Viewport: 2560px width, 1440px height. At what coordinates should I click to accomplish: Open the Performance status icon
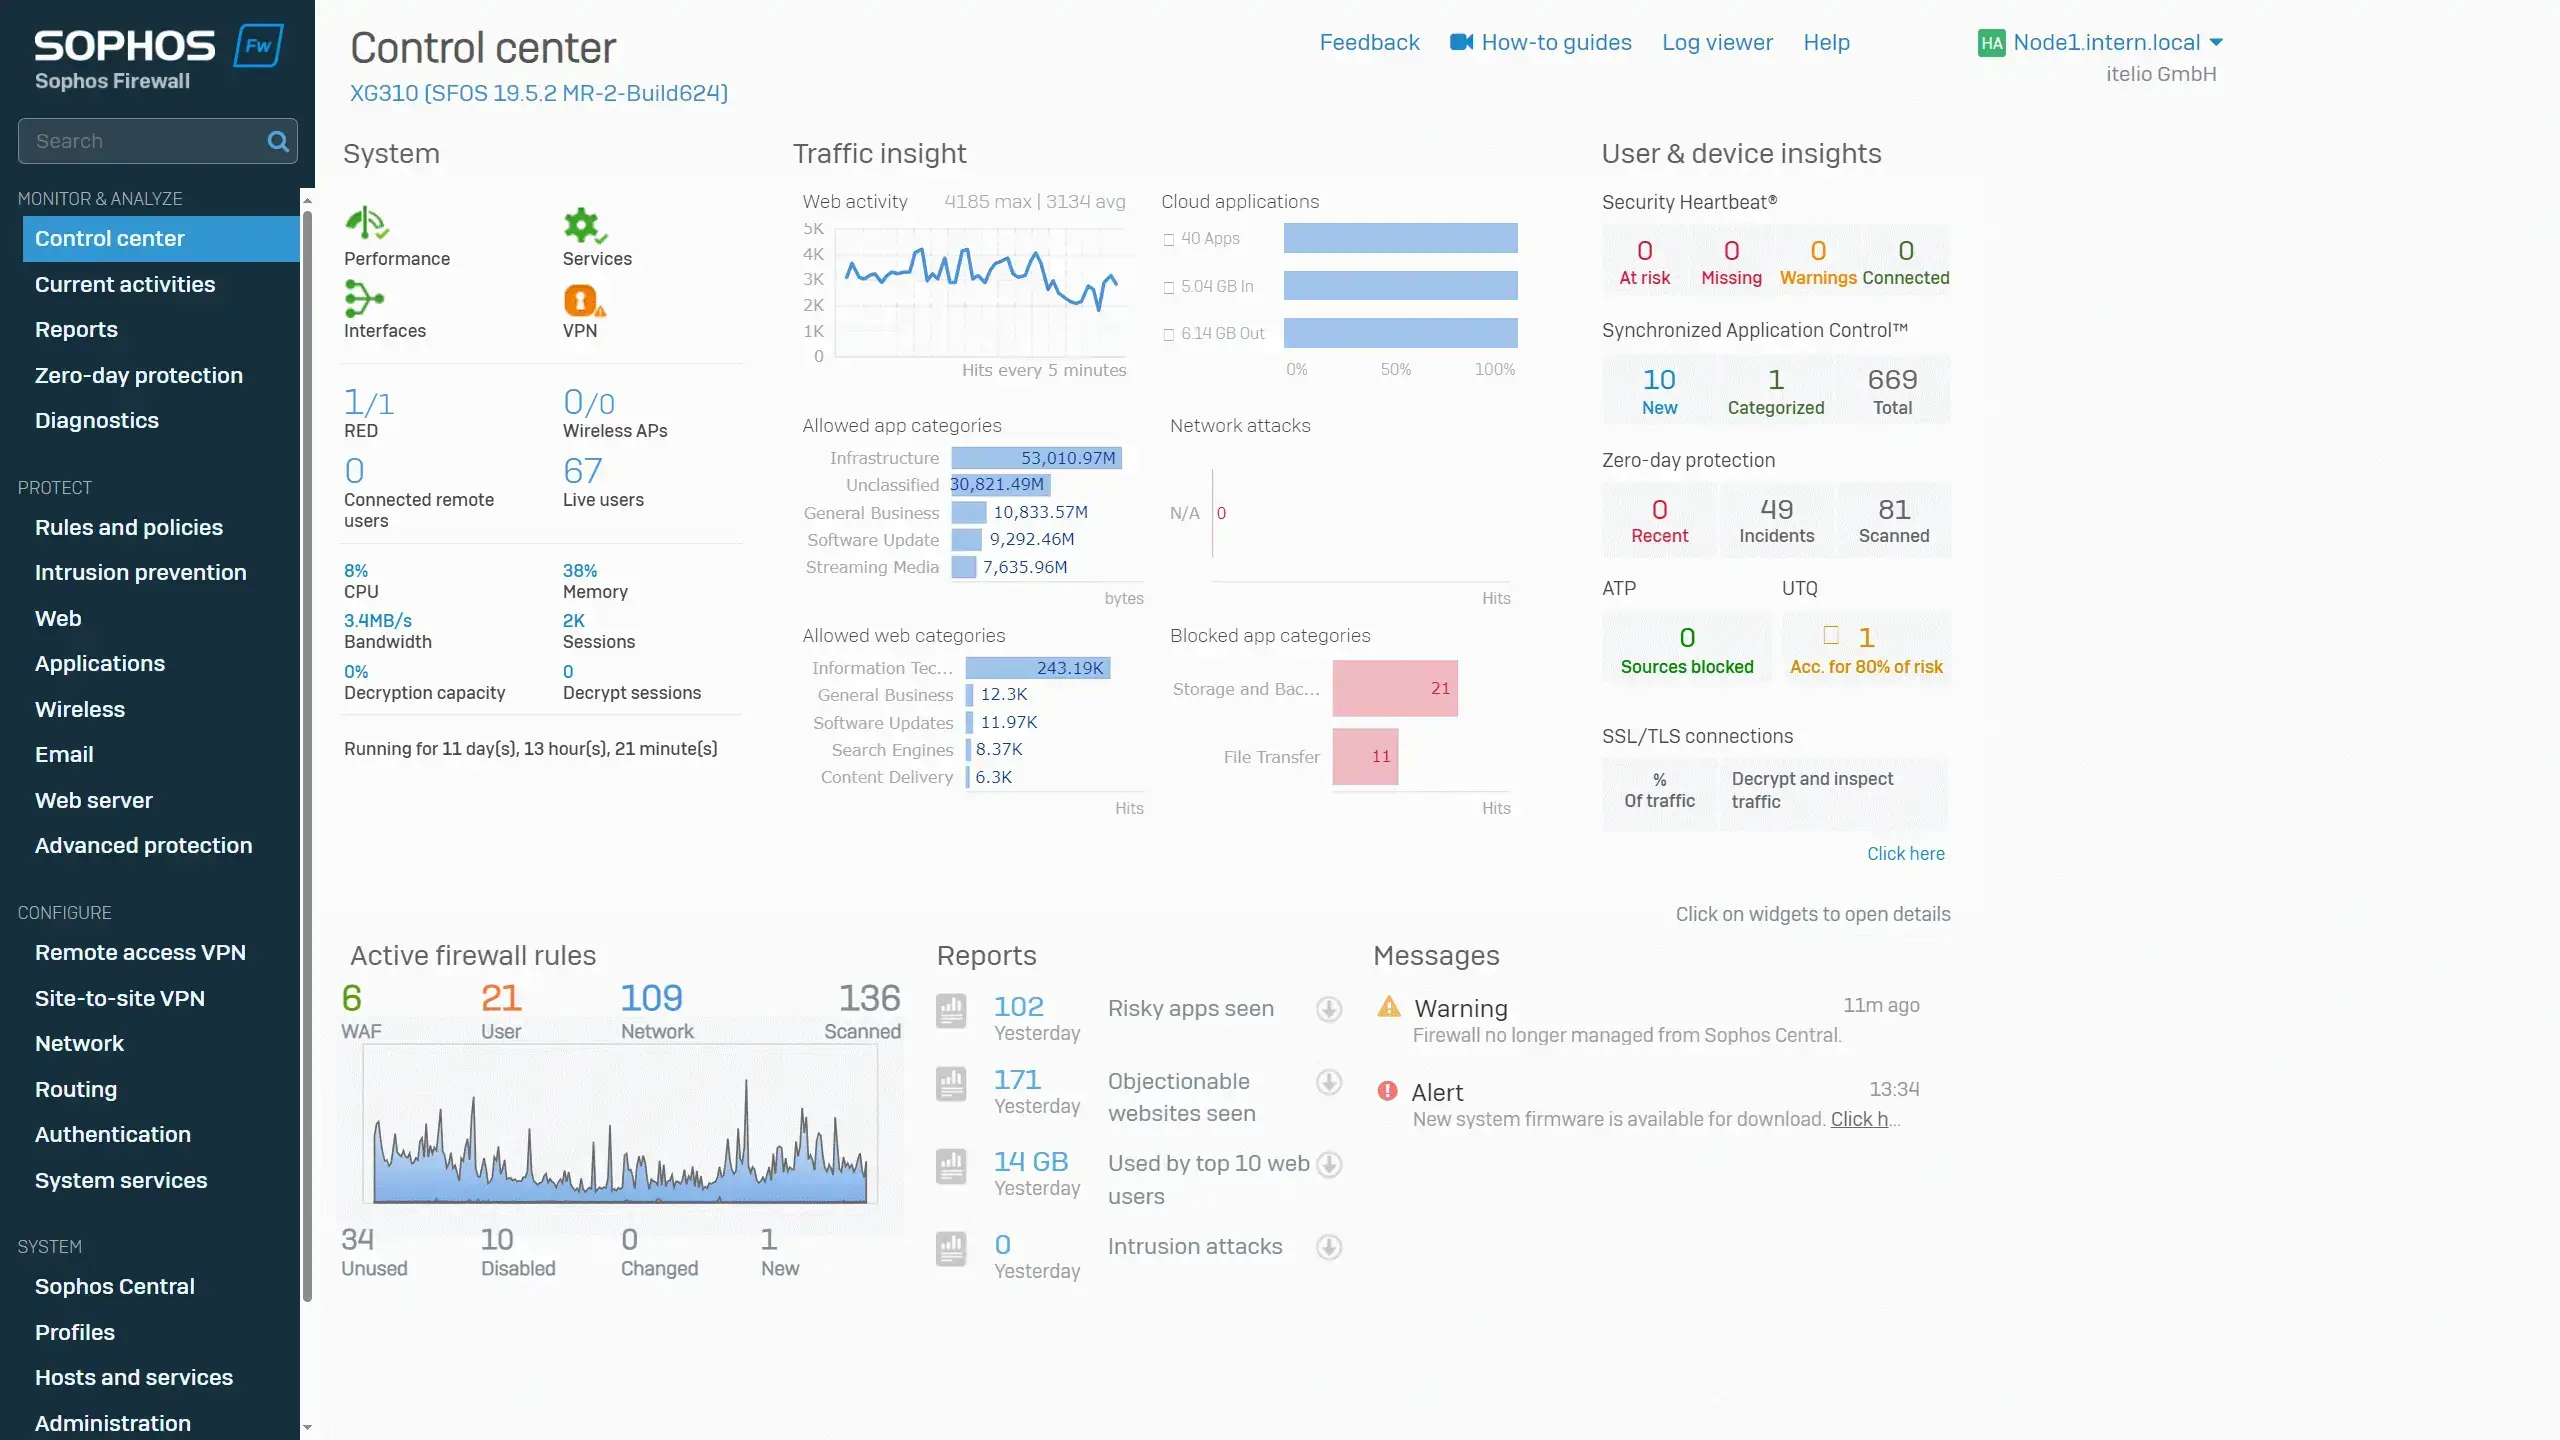(x=367, y=223)
